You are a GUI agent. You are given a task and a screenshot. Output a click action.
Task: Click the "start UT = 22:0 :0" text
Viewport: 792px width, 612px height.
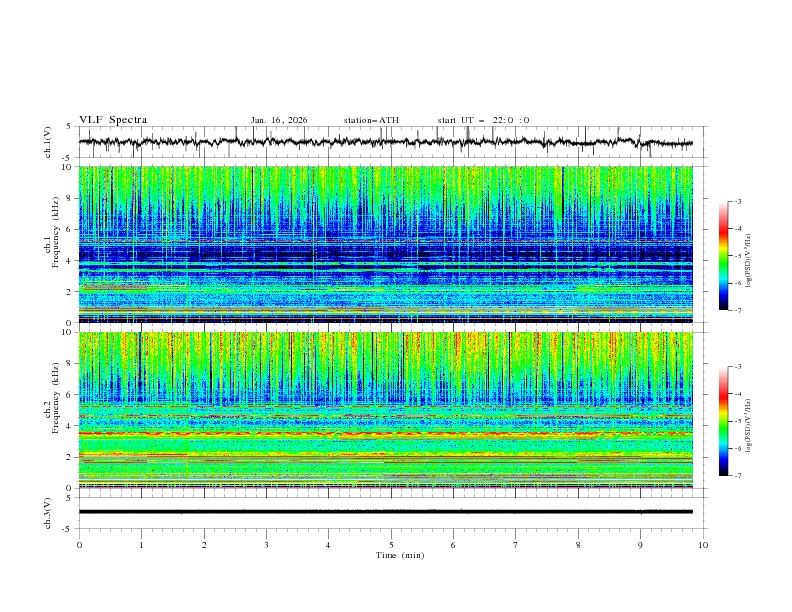coord(483,120)
